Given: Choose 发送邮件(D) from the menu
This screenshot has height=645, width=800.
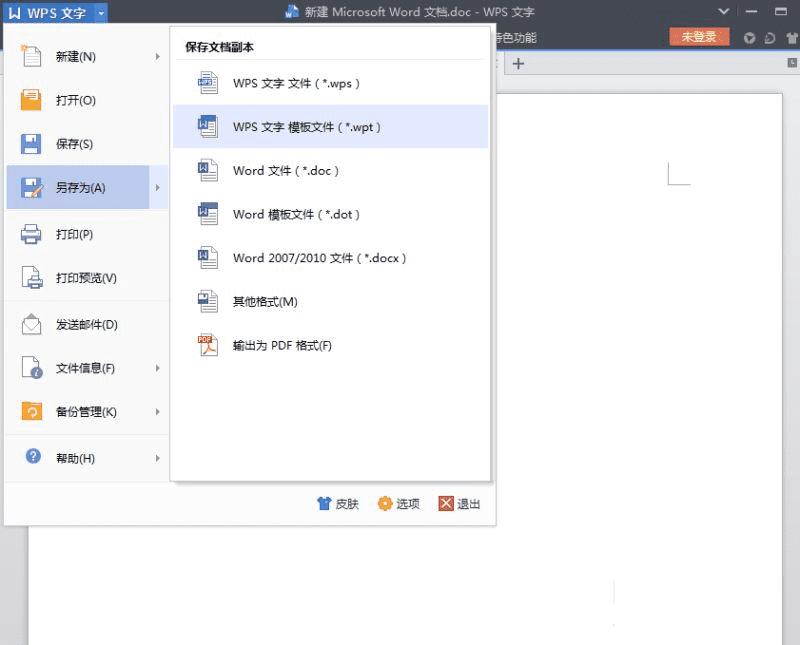Looking at the screenshot, I should [87, 325].
